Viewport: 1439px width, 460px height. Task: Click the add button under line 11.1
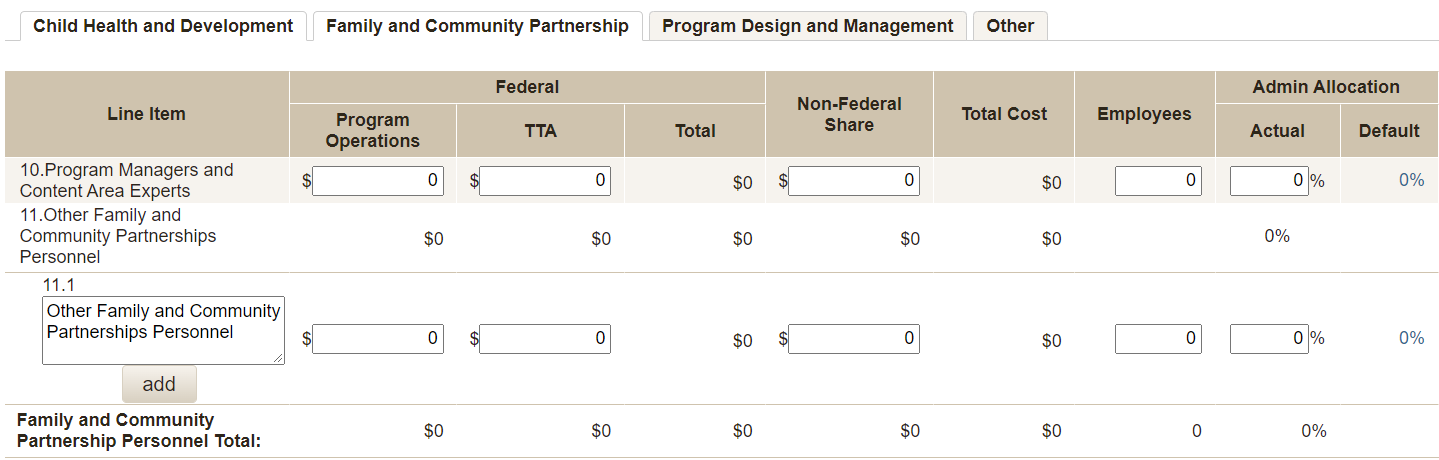(x=159, y=384)
